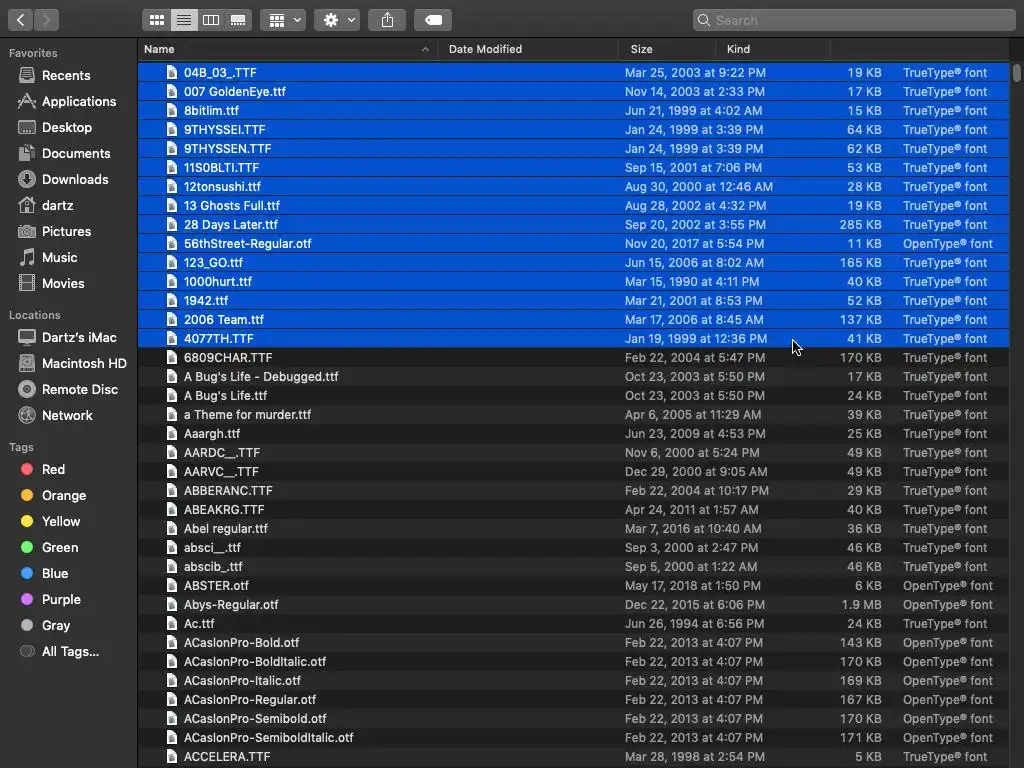Switch to column view
The image size is (1024, 768).
coord(211,20)
